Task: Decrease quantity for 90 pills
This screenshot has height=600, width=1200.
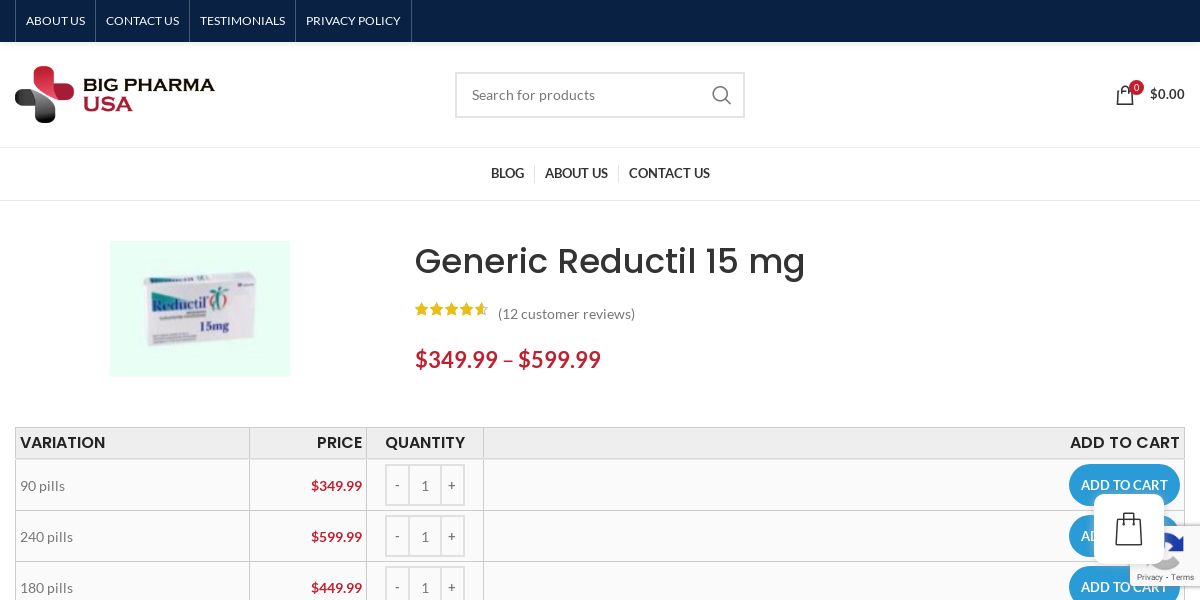Action: pyautogui.click(x=397, y=485)
